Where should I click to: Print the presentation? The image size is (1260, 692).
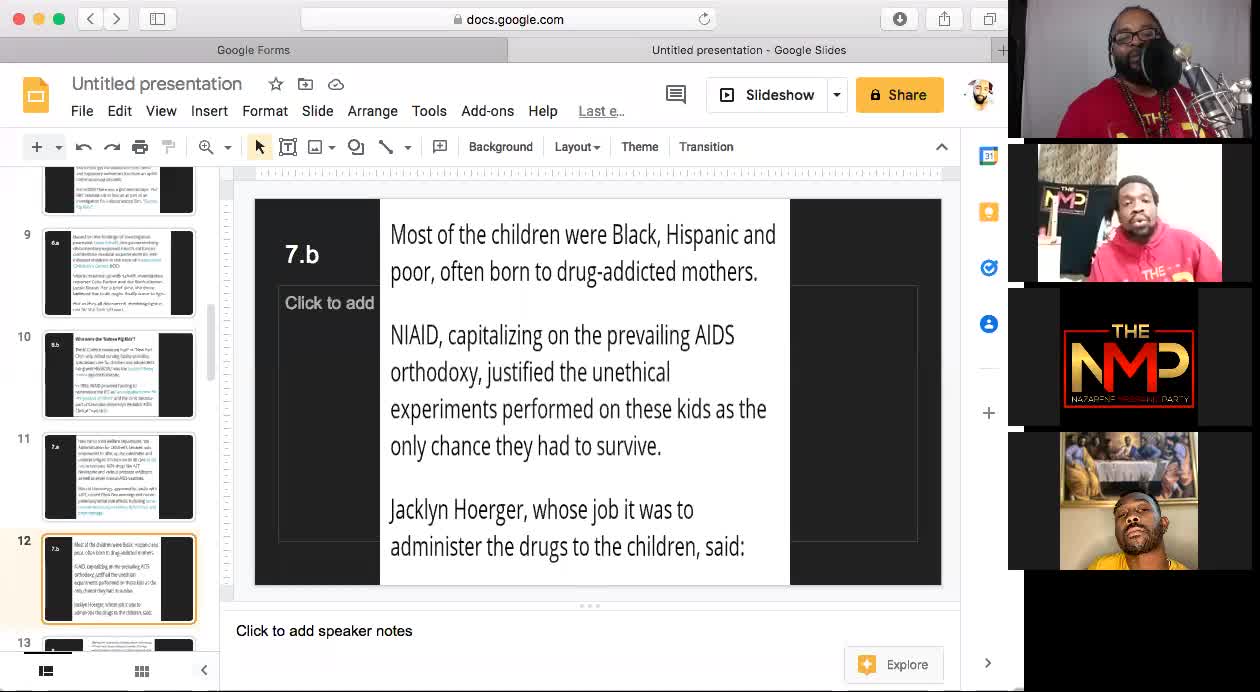coord(140,147)
